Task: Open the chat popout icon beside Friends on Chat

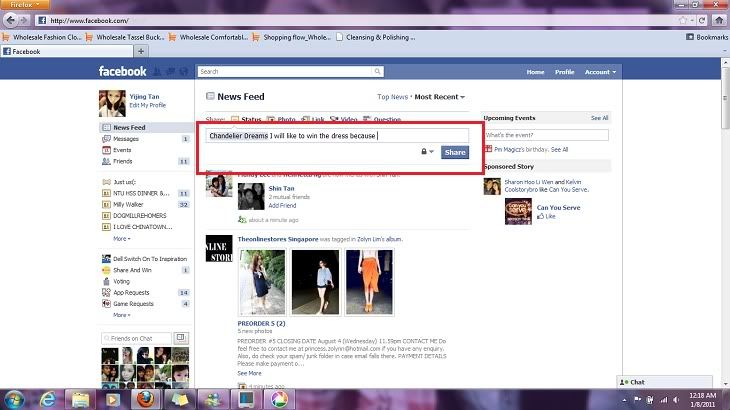Action: point(181,338)
